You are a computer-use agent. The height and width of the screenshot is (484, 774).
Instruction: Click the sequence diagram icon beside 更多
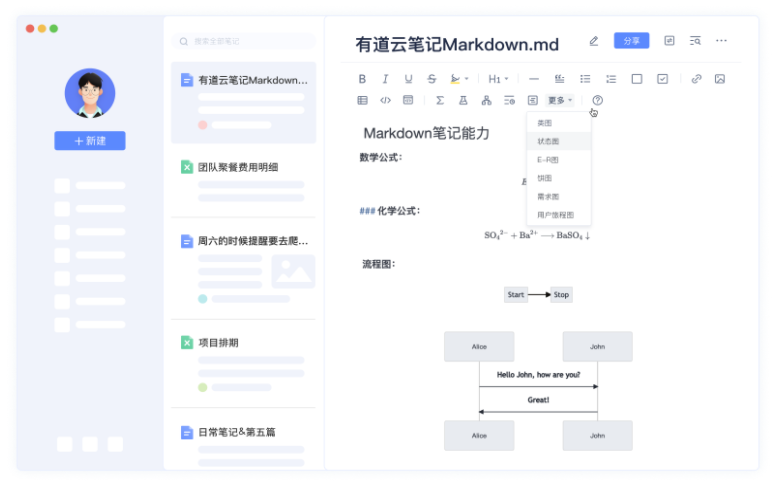click(533, 101)
